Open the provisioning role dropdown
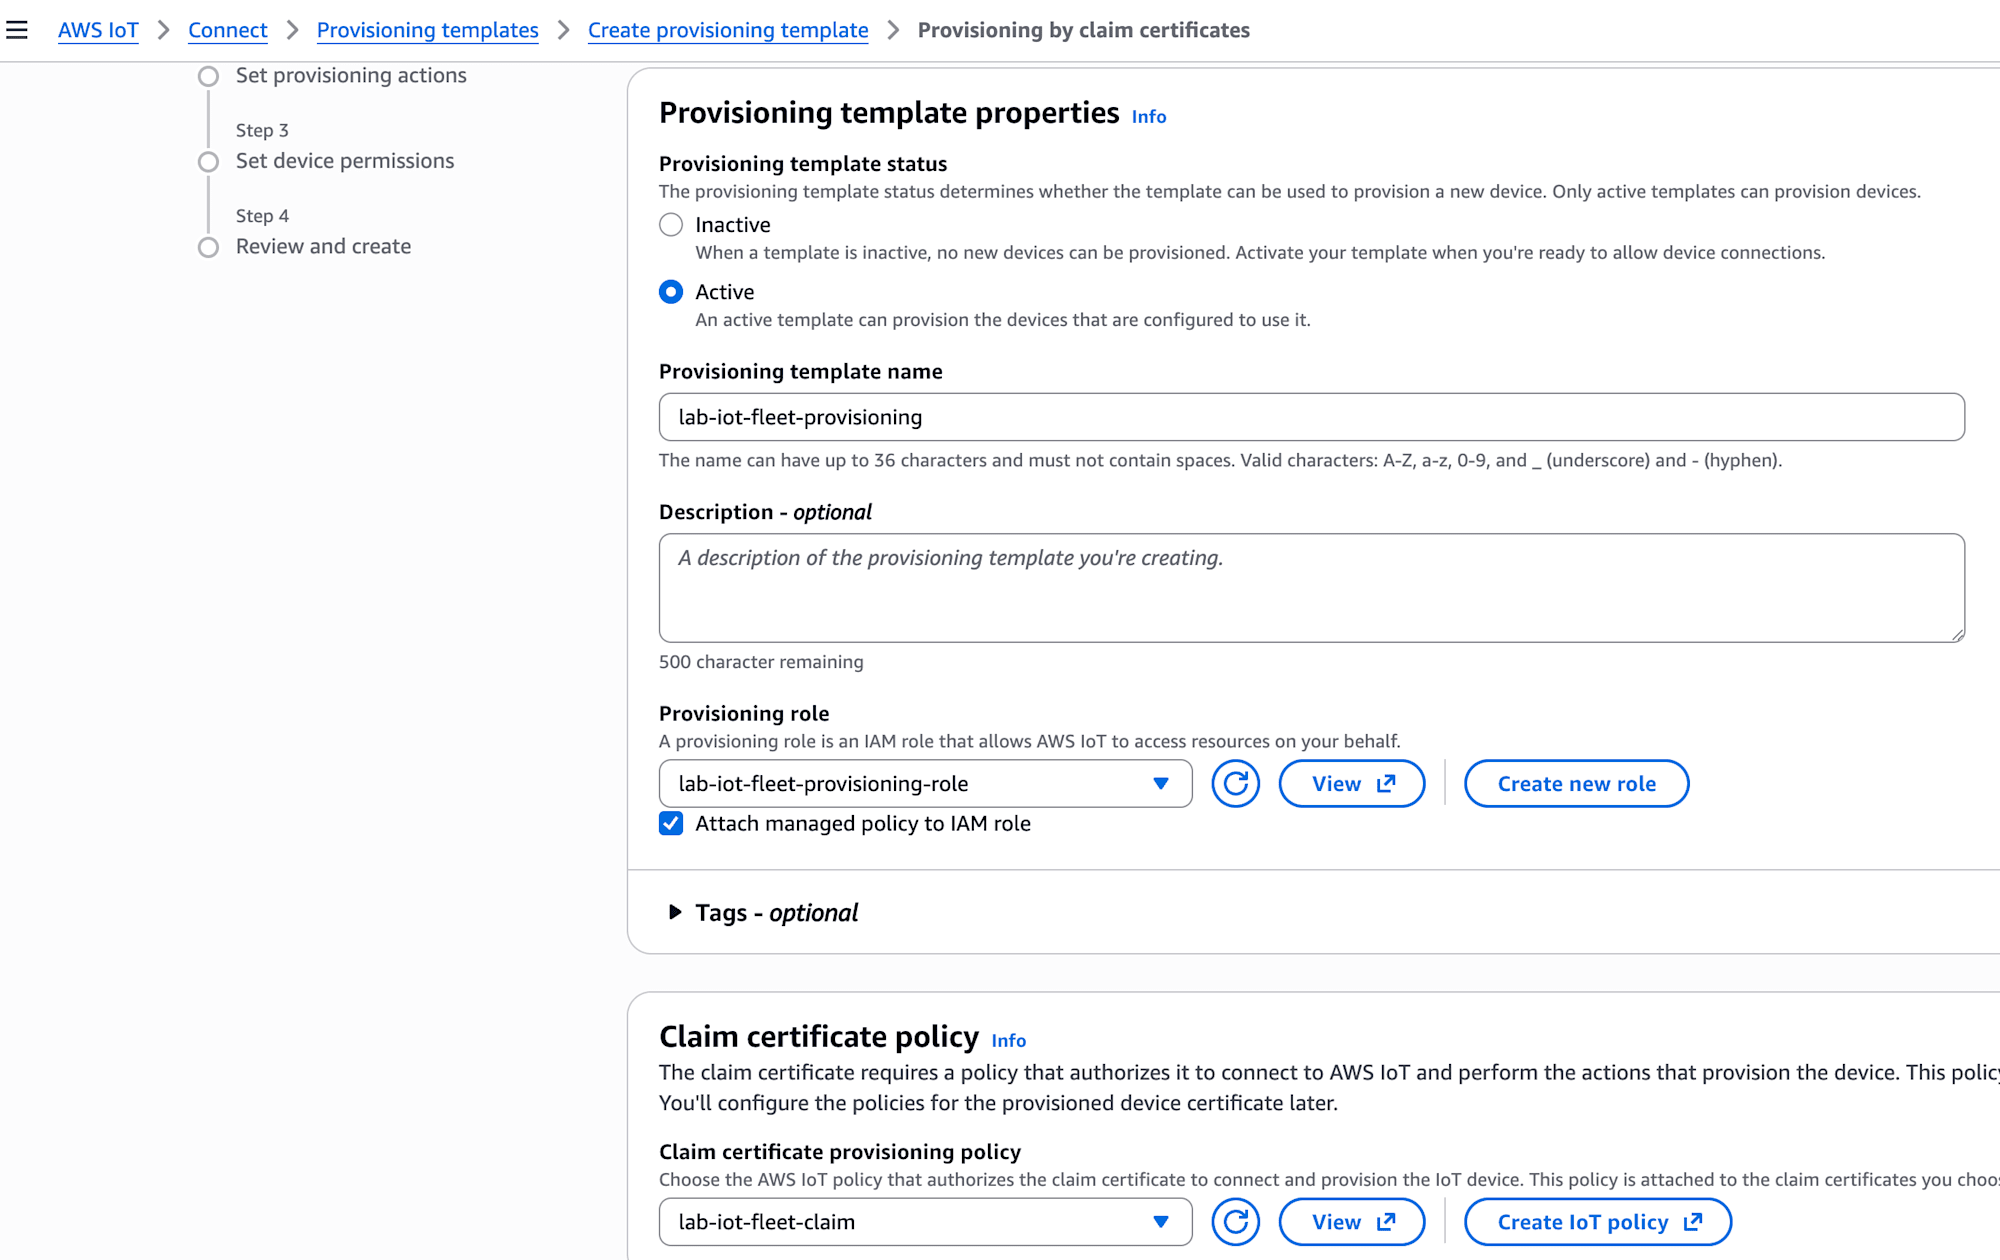This screenshot has height=1260, width=2000. (x=925, y=783)
